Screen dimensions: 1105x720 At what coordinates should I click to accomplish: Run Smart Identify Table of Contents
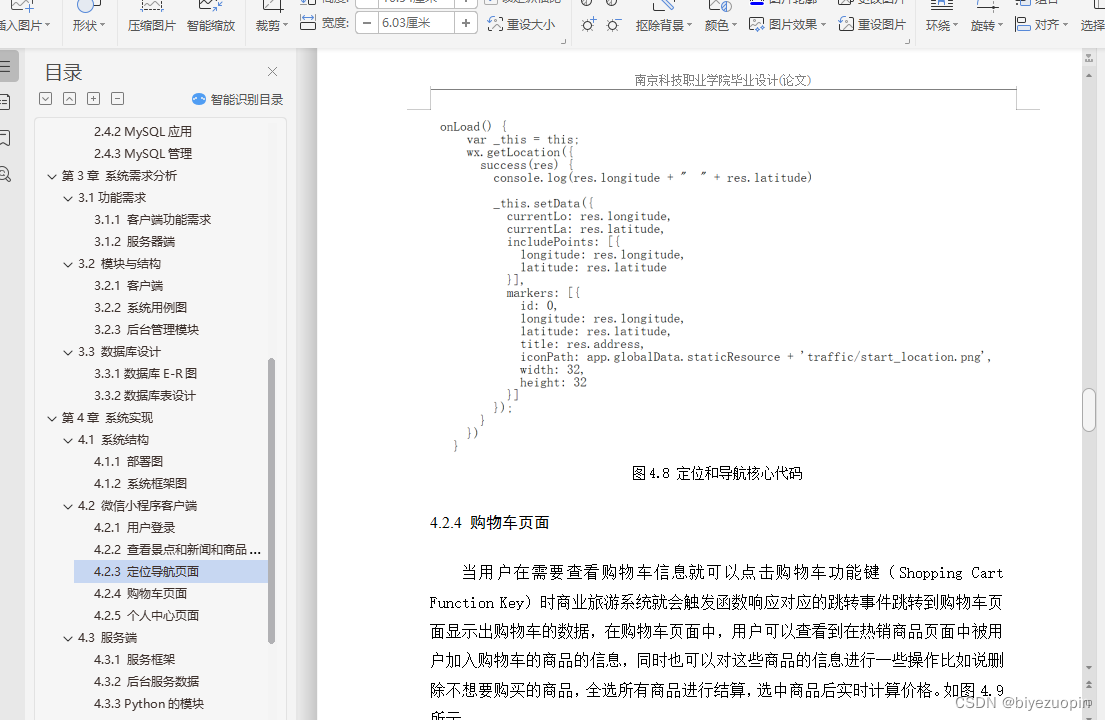click(x=236, y=98)
